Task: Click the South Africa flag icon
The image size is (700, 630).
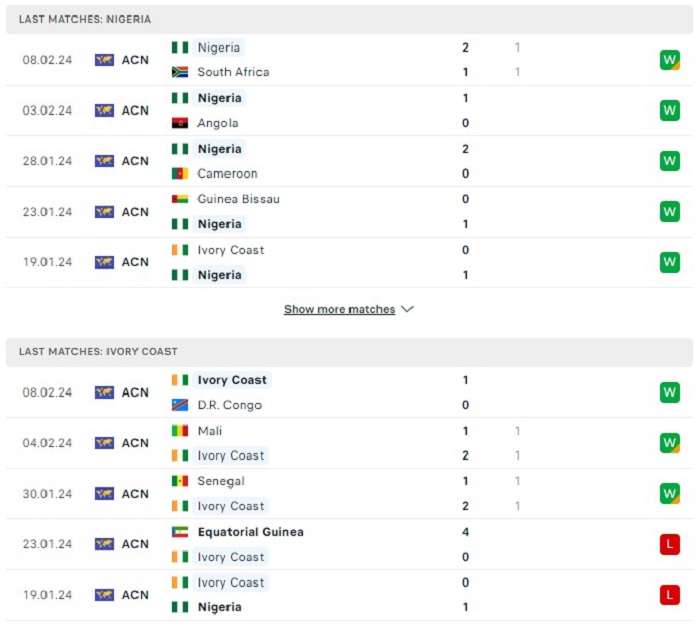Action: 180,72
